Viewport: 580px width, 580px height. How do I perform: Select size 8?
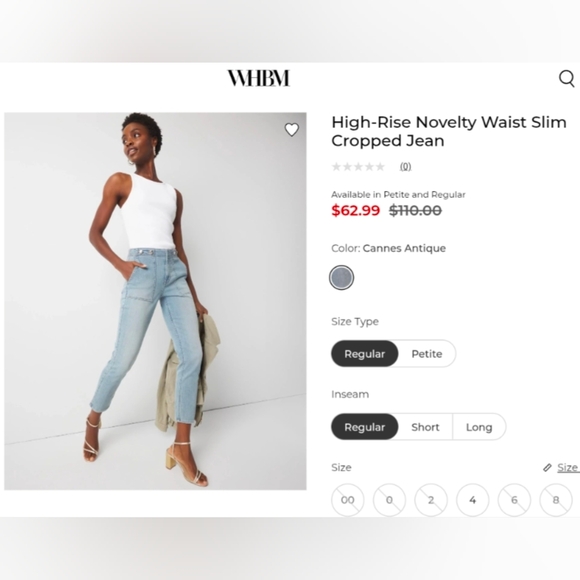556,500
